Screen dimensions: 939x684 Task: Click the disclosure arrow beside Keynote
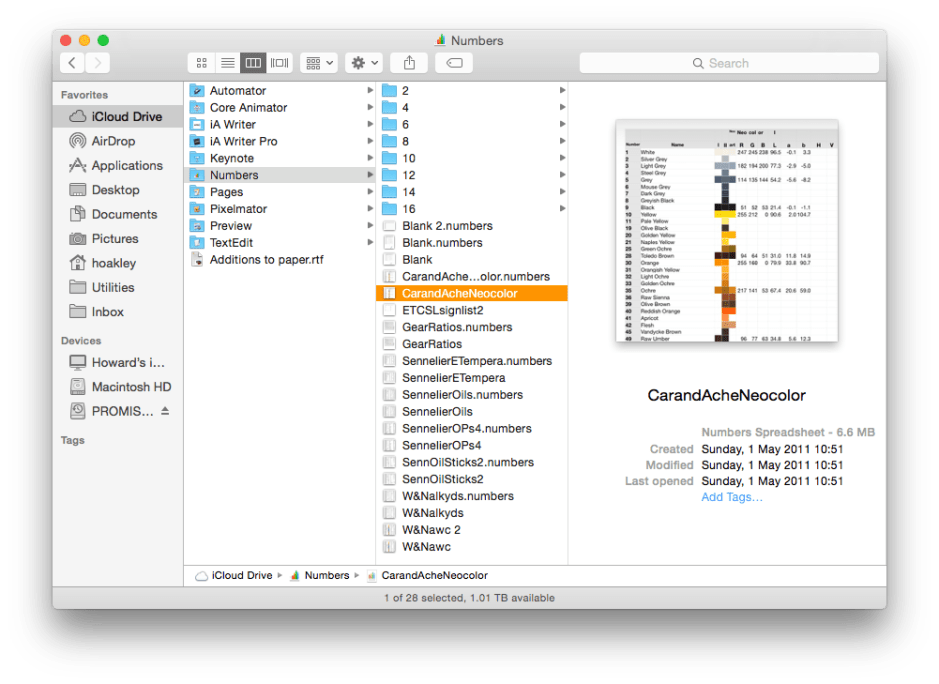pyautogui.click(x=369, y=158)
